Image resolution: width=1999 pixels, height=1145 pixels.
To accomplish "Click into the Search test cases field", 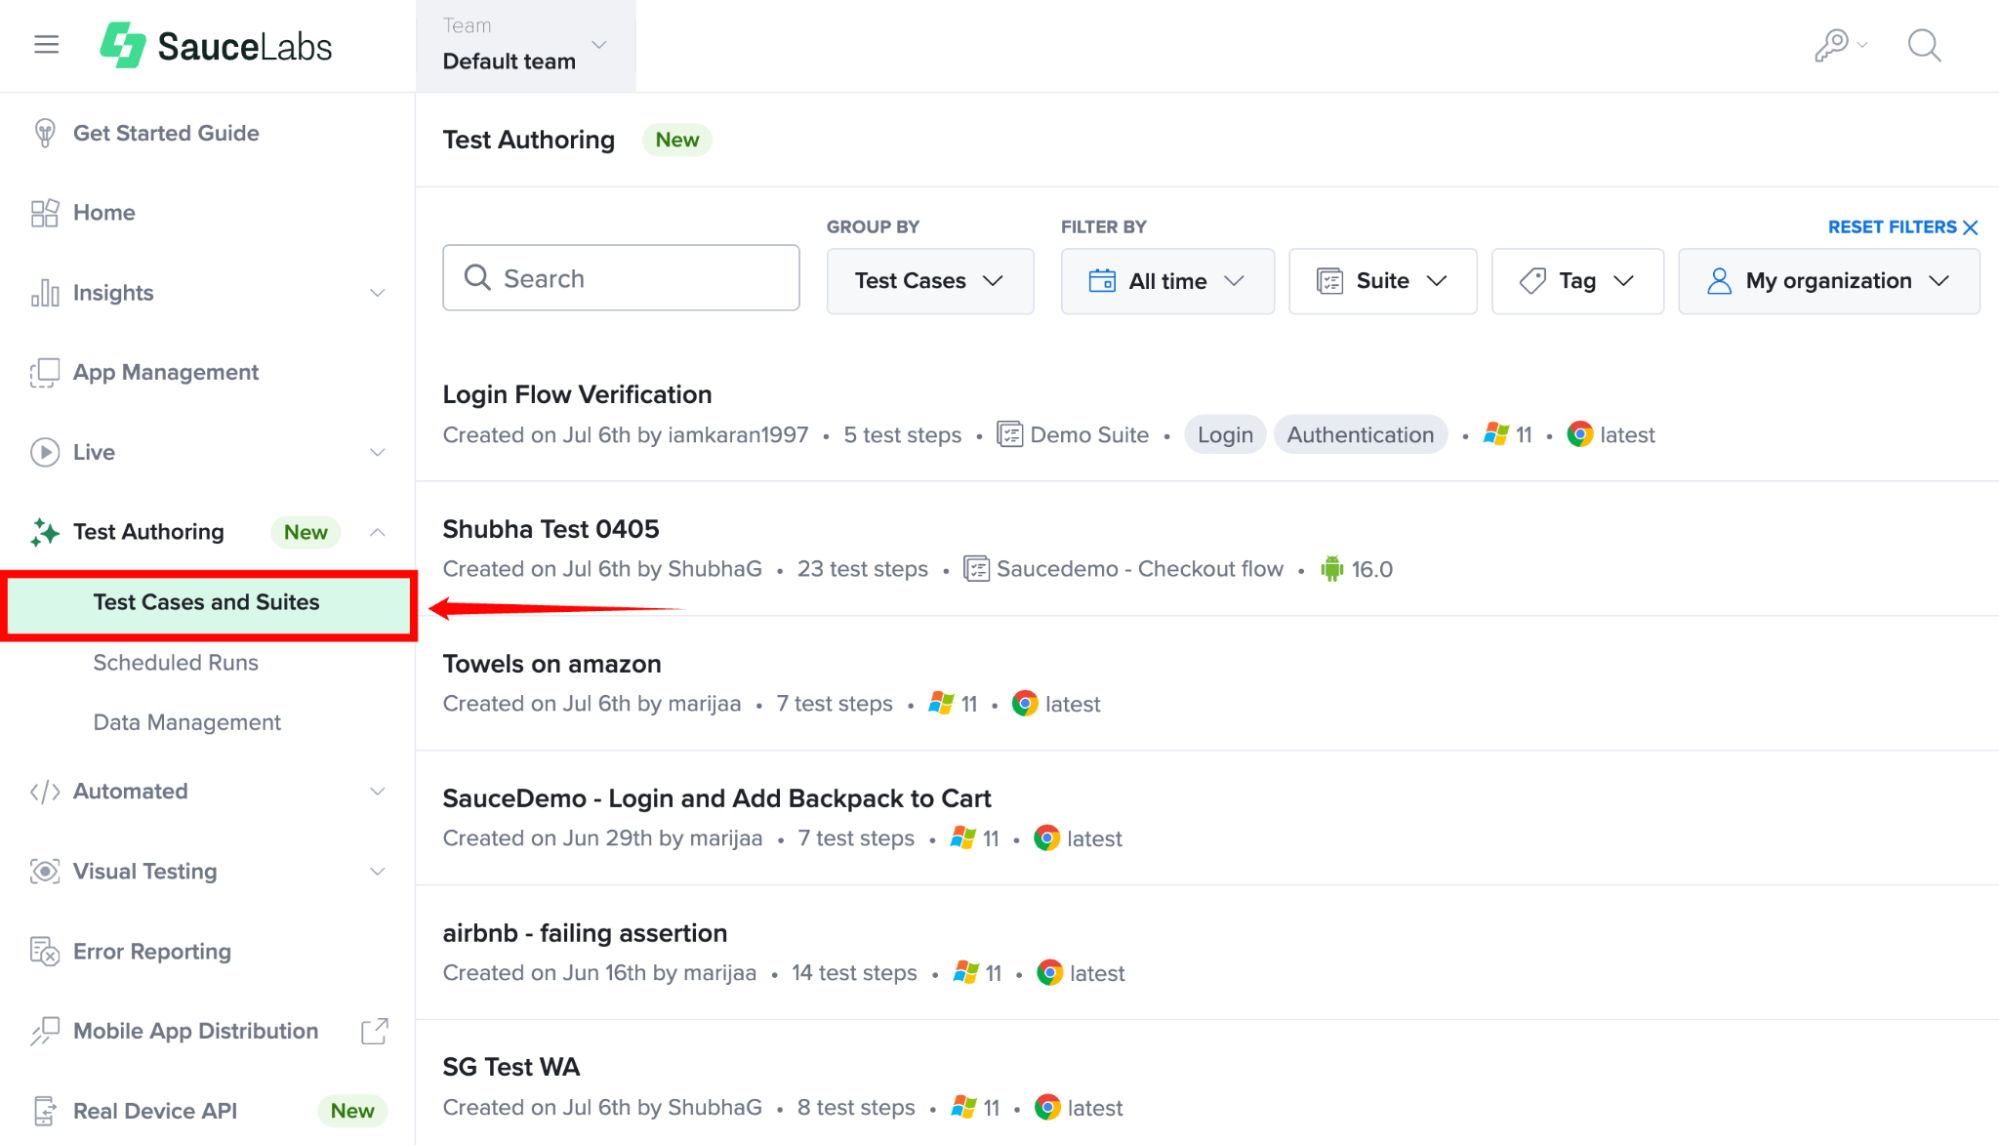I will pyautogui.click(x=621, y=278).
